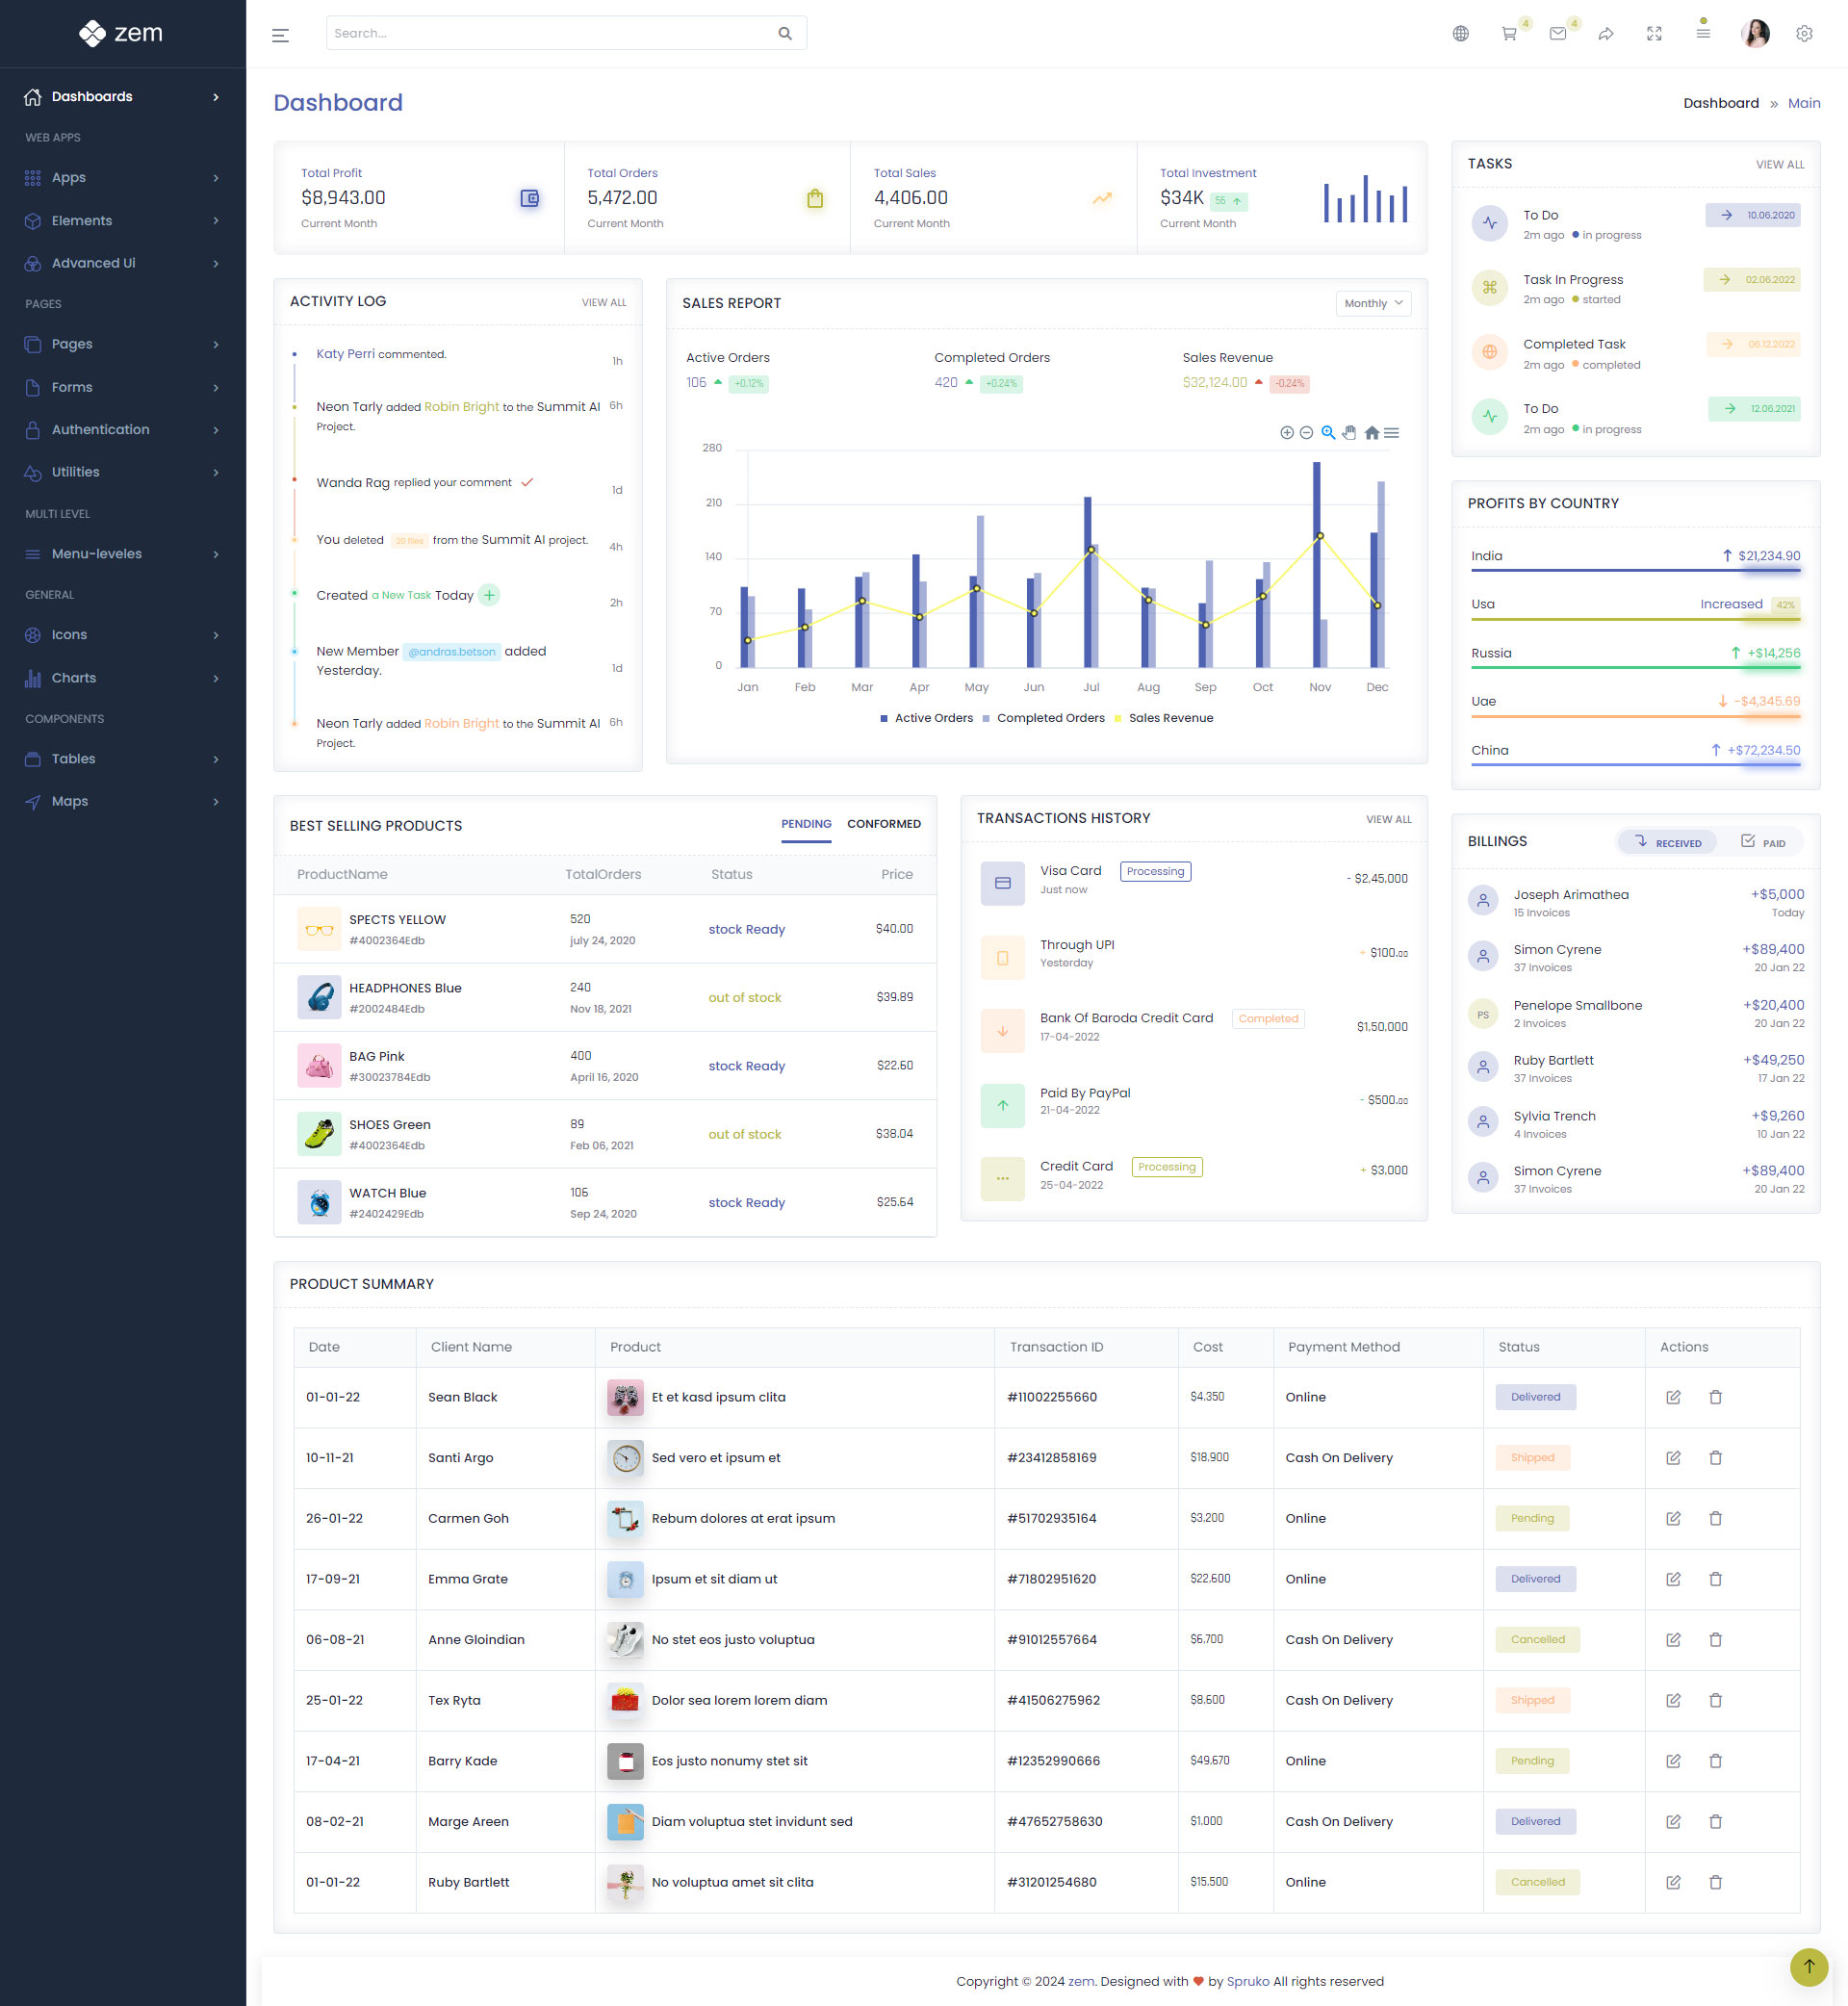Viewport: 1848px width, 2006px height.
Task: Open the settings gear in header
Action: coord(1803,34)
